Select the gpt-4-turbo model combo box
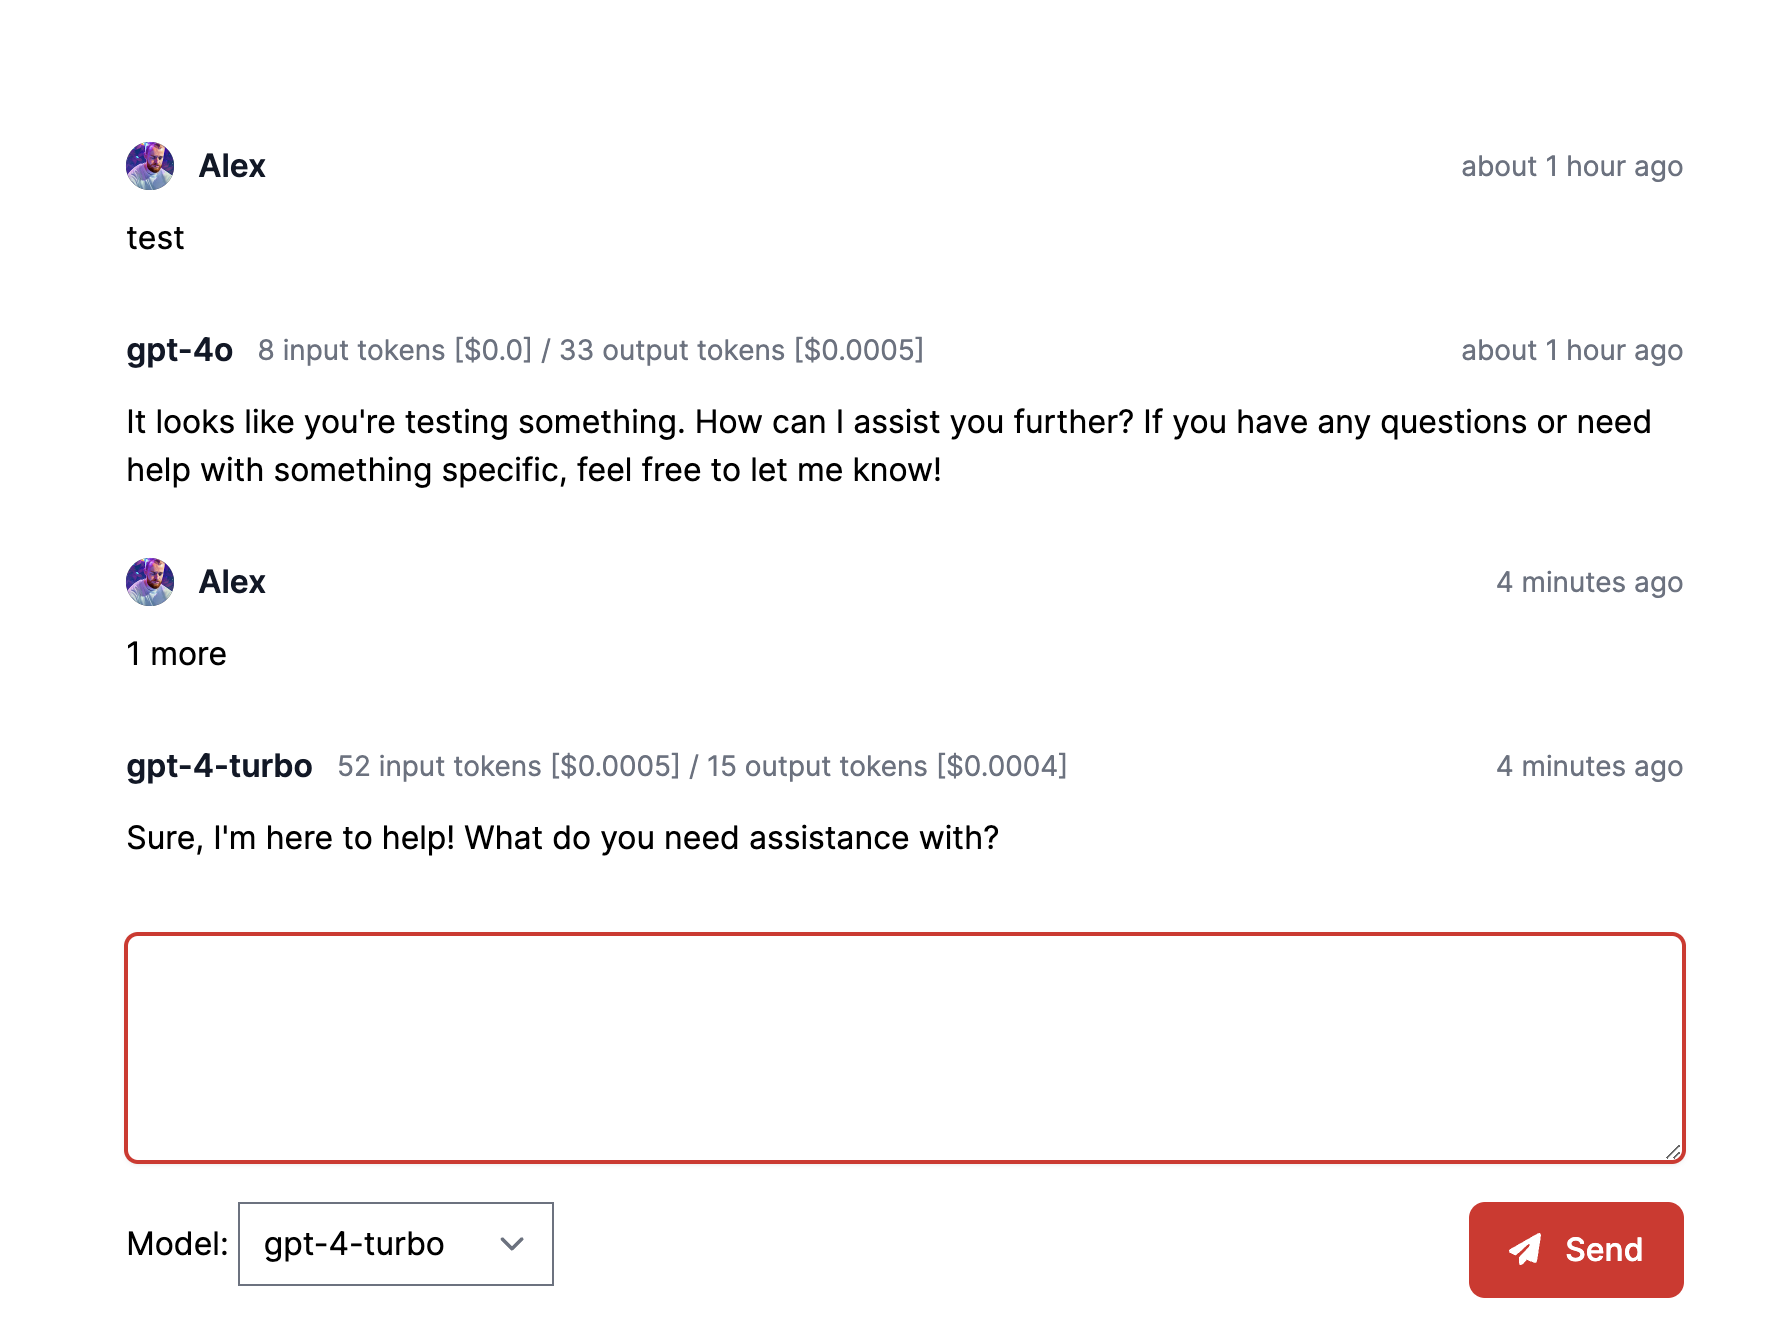The height and width of the screenshot is (1334, 1784). pos(395,1244)
